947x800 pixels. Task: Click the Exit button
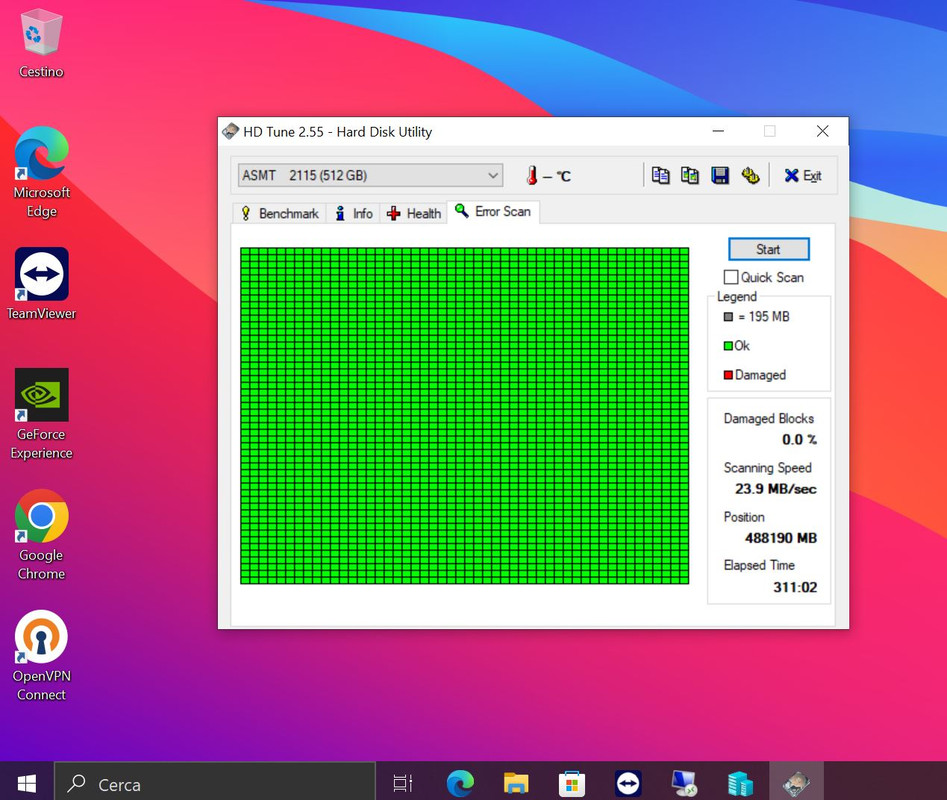click(x=803, y=176)
